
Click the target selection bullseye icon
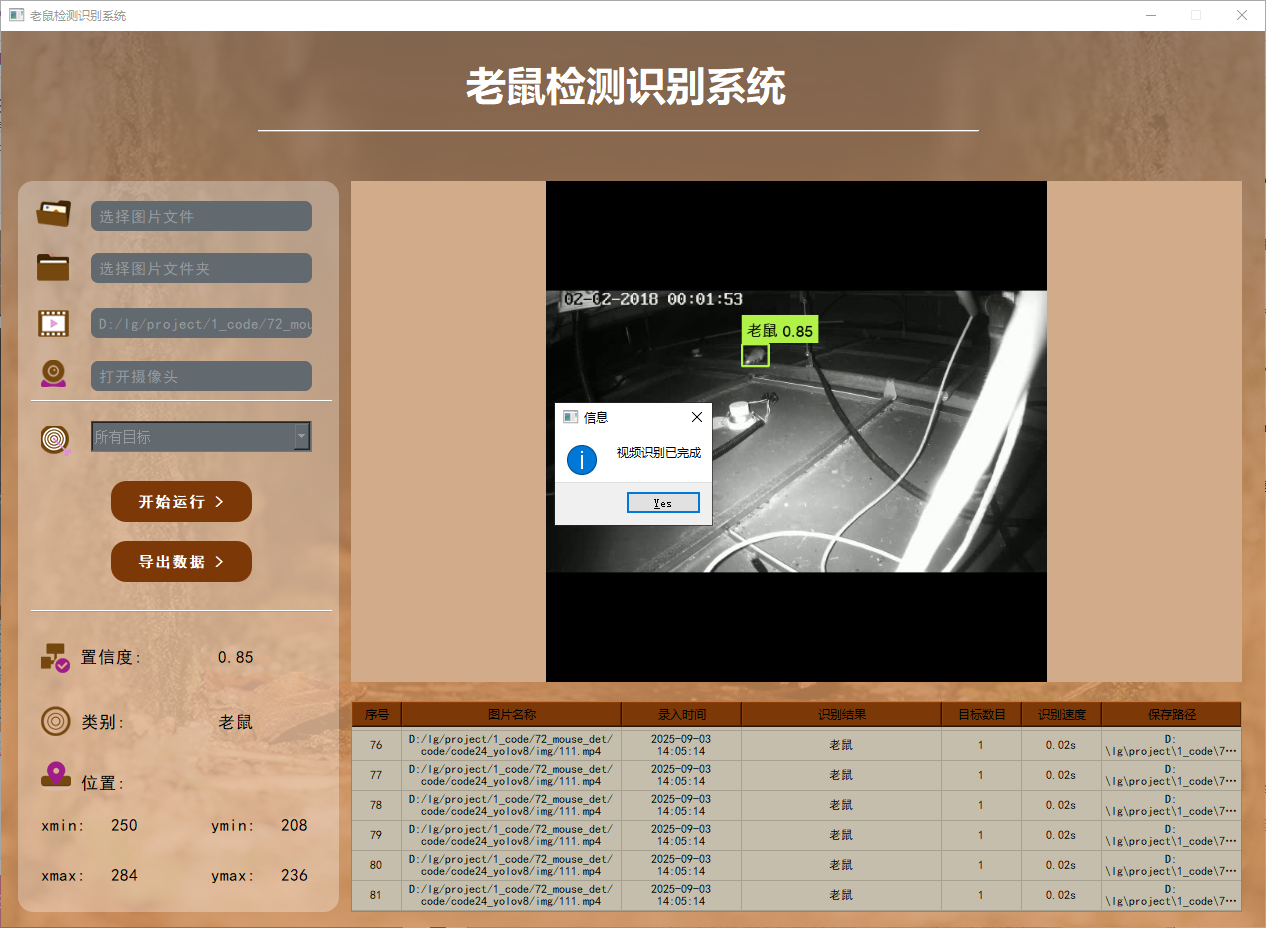(55, 438)
